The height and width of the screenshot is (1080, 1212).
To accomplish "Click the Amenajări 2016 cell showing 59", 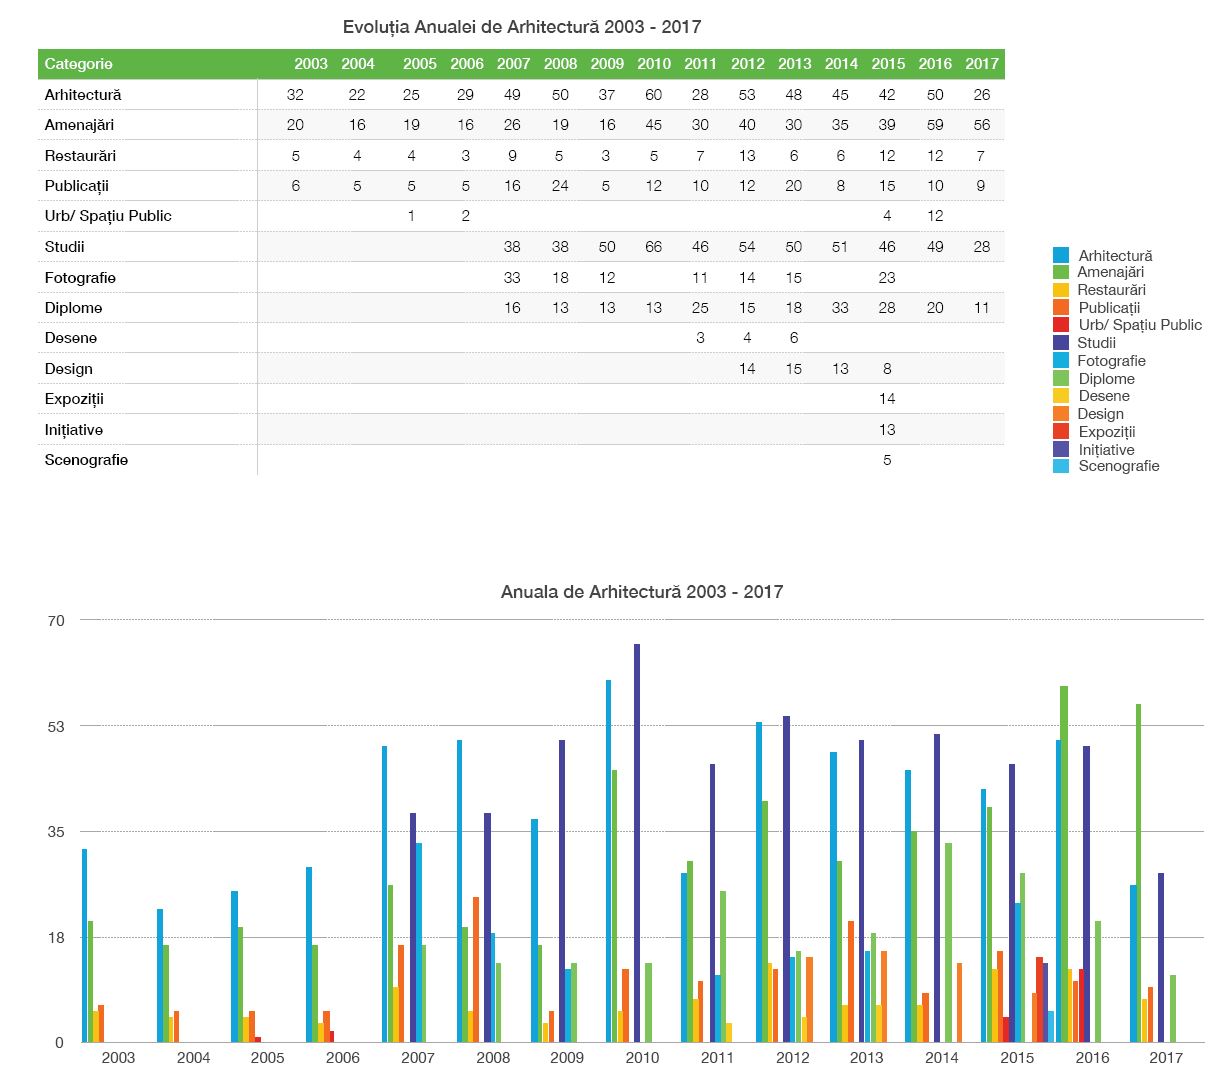I will pyautogui.click(x=935, y=125).
